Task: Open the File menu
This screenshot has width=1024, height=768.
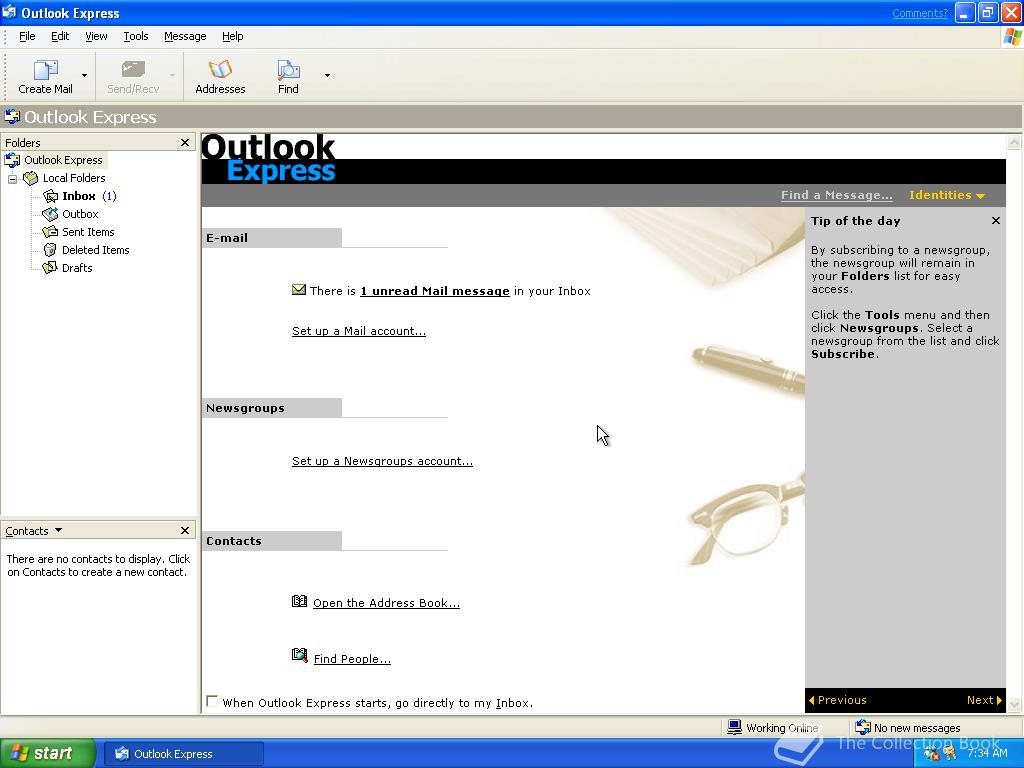Action: pos(27,37)
